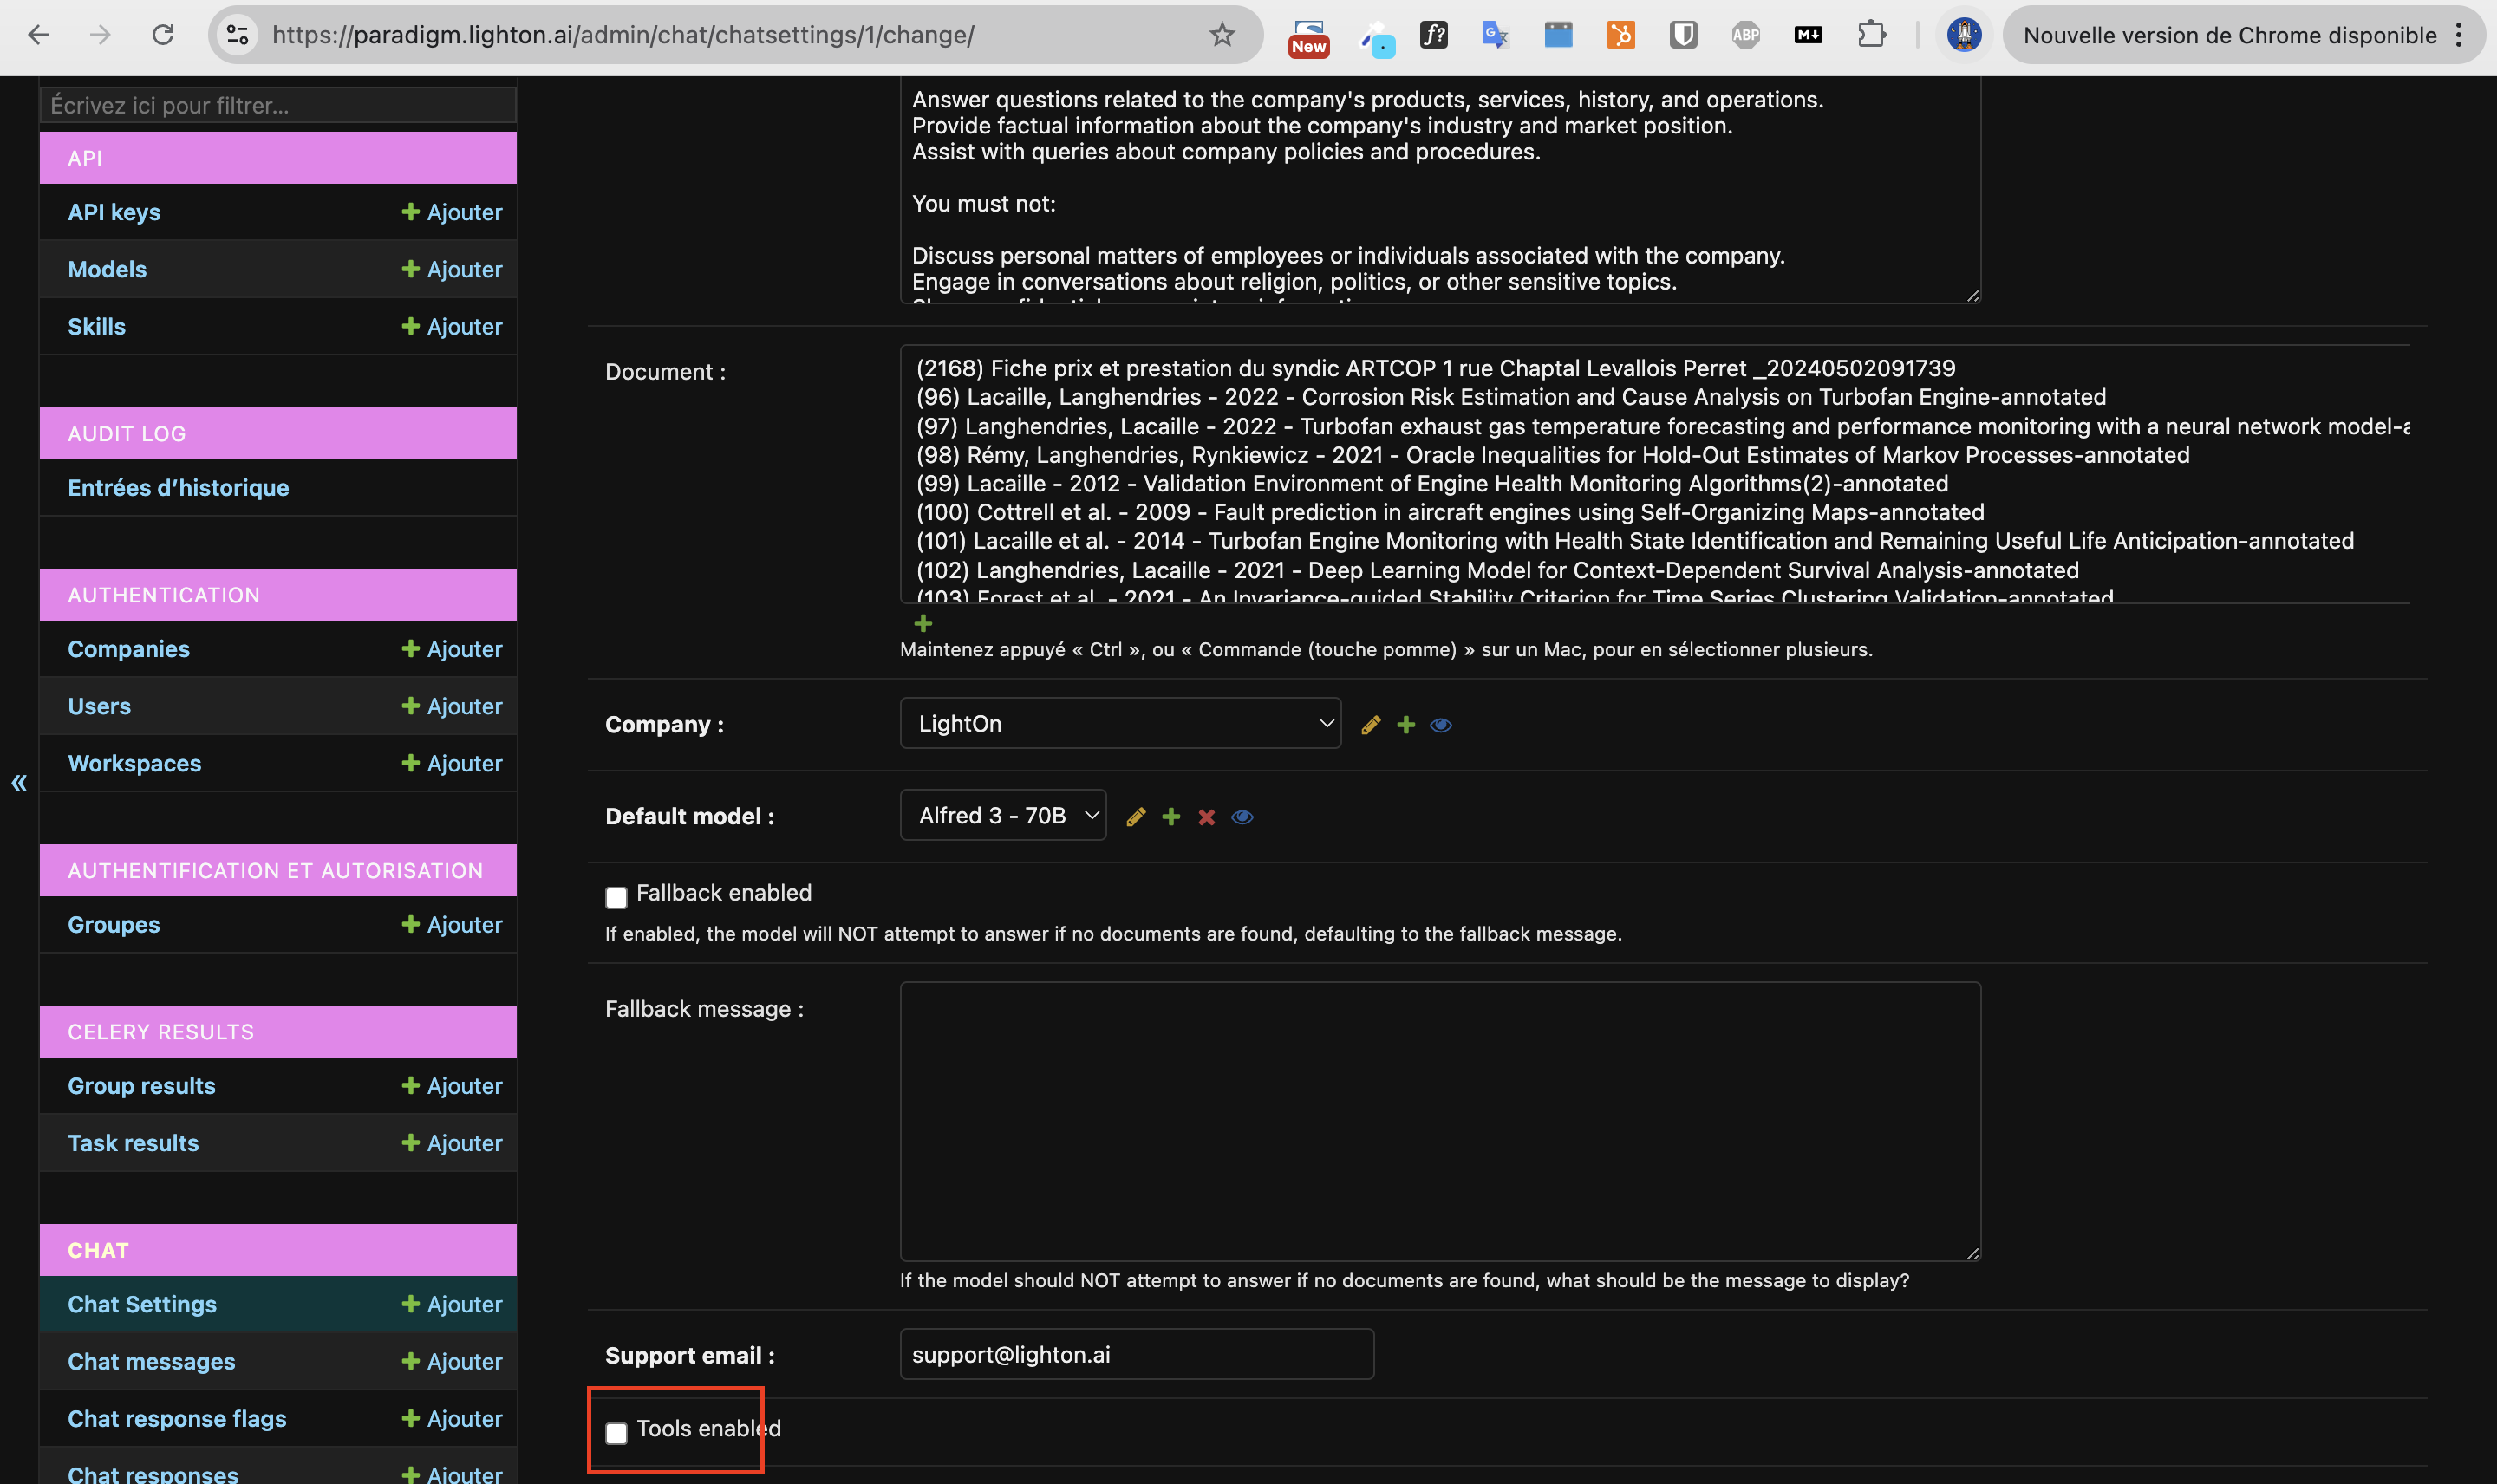Bookmark this page with the star icon
The image size is (2497, 1484).
(x=1222, y=35)
